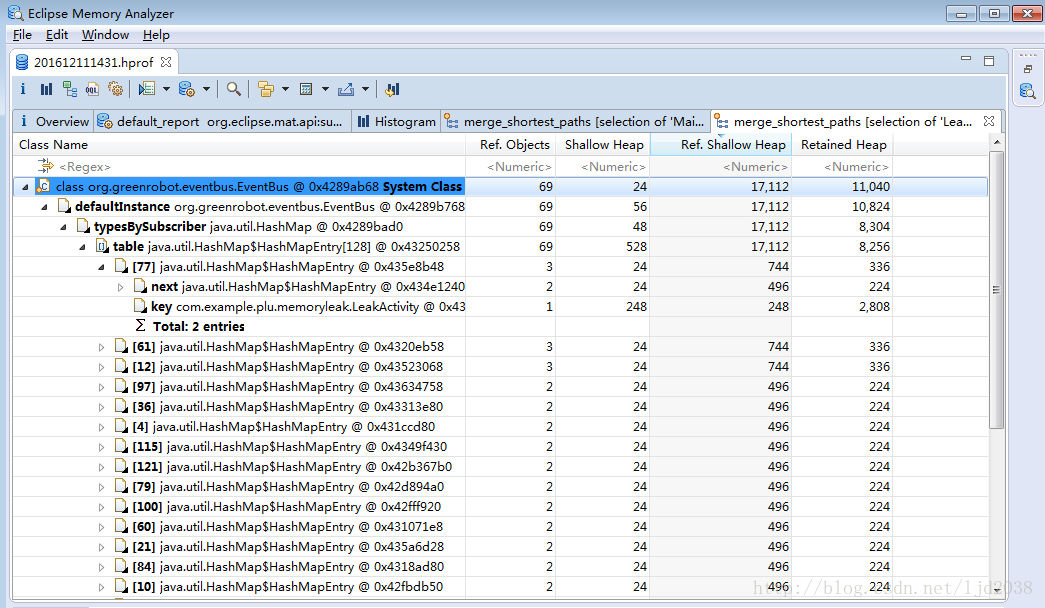Open the Window menu
Image resolution: width=1045 pixels, height=608 pixels.
tap(105, 34)
